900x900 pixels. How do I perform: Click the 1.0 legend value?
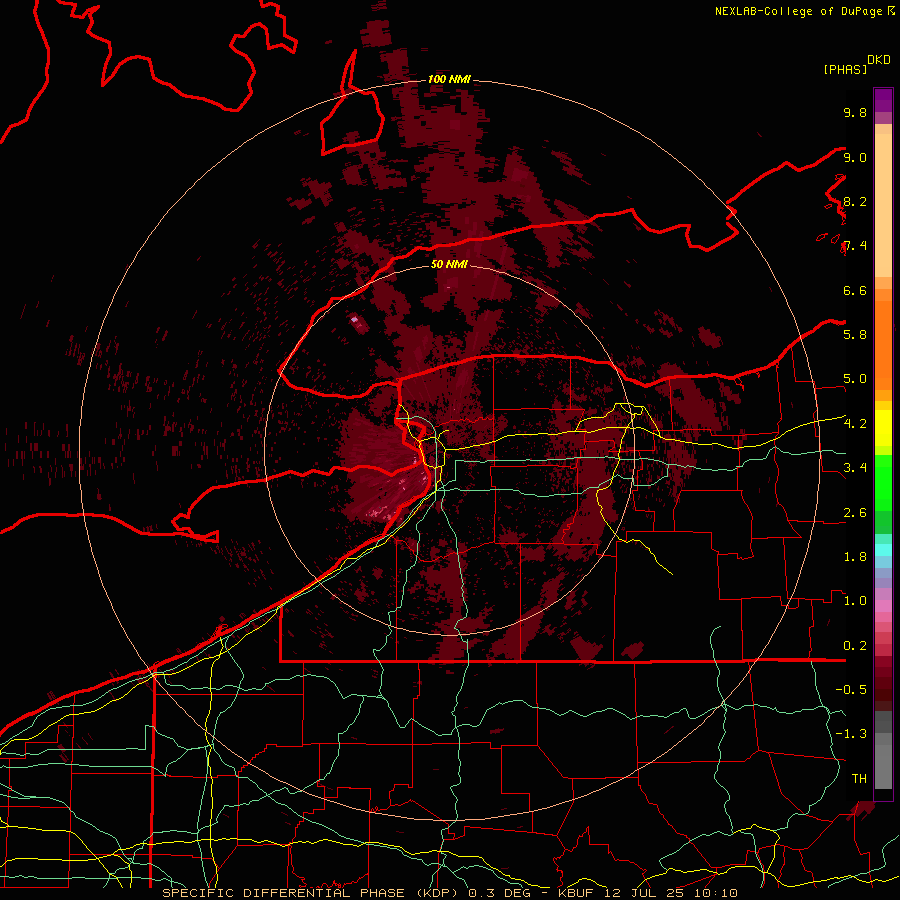(x=855, y=601)
